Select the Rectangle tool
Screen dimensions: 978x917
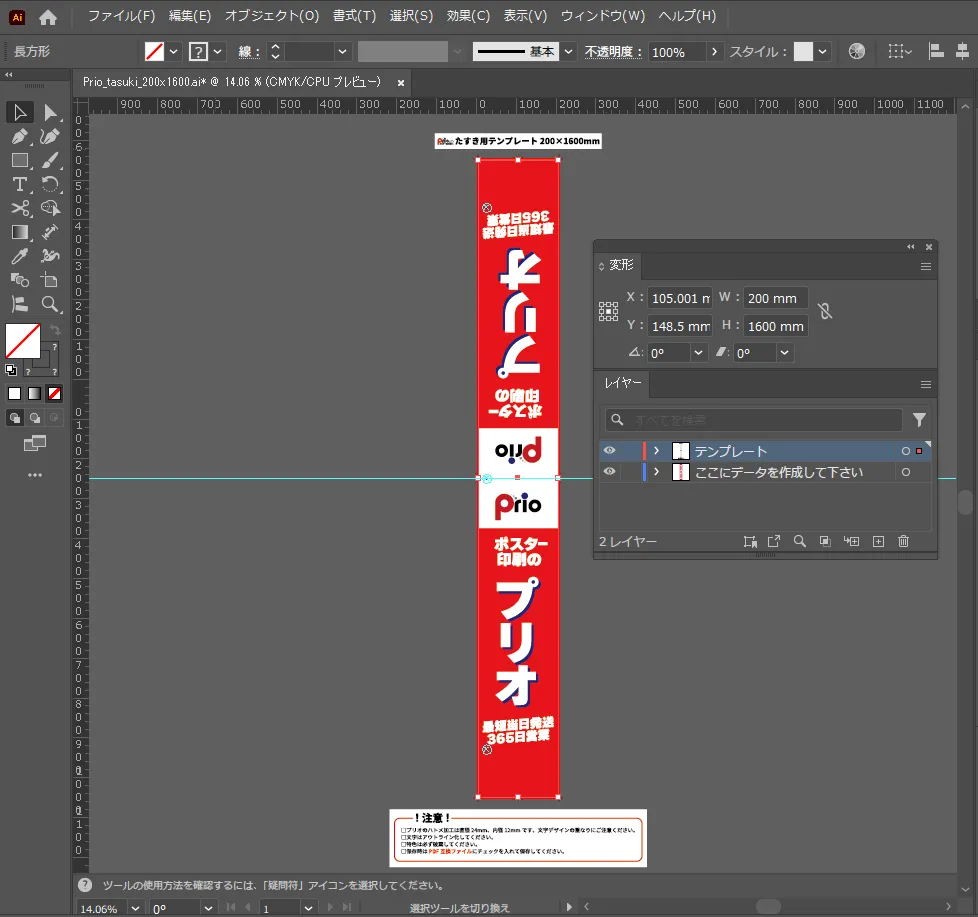pyautogui.click(x=20, y=160)
